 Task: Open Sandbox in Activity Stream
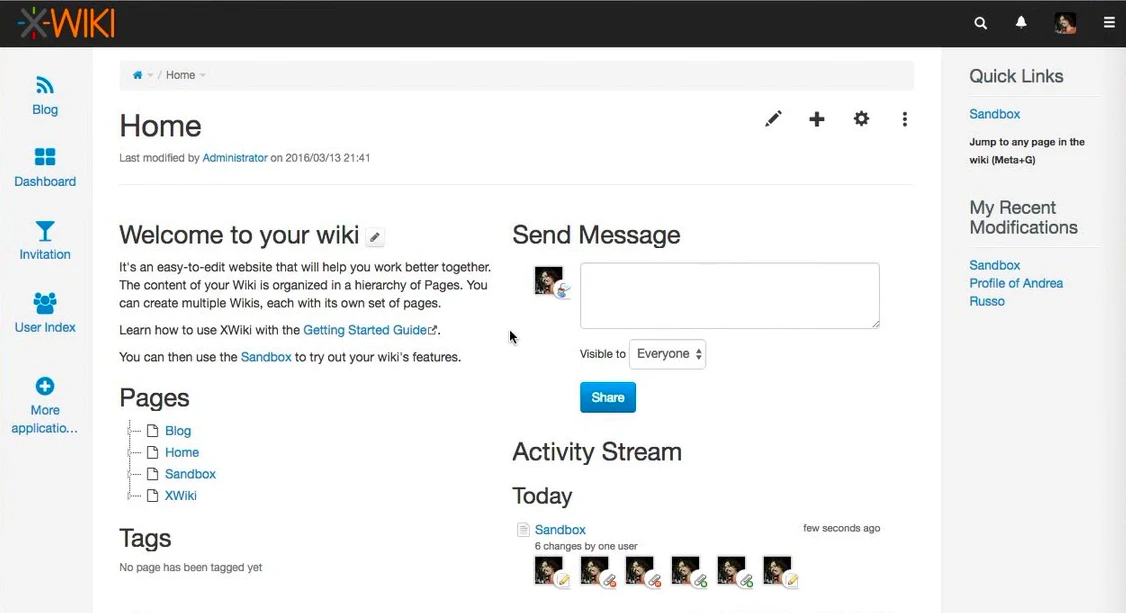[x=560, y=530]
